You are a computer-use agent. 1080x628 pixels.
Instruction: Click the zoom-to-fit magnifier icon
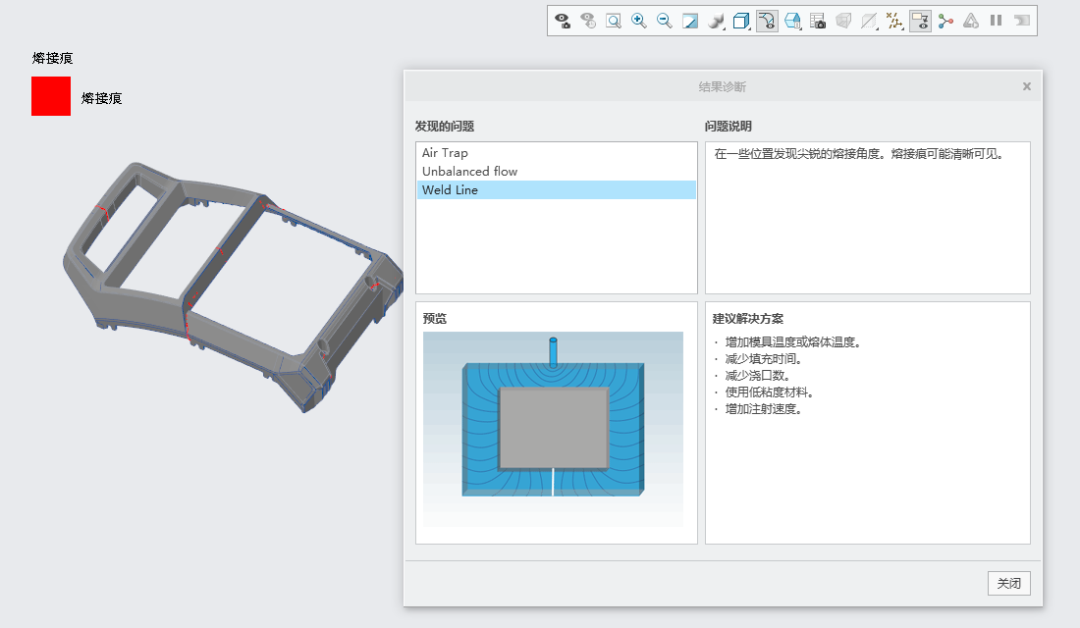coord(613,21)
